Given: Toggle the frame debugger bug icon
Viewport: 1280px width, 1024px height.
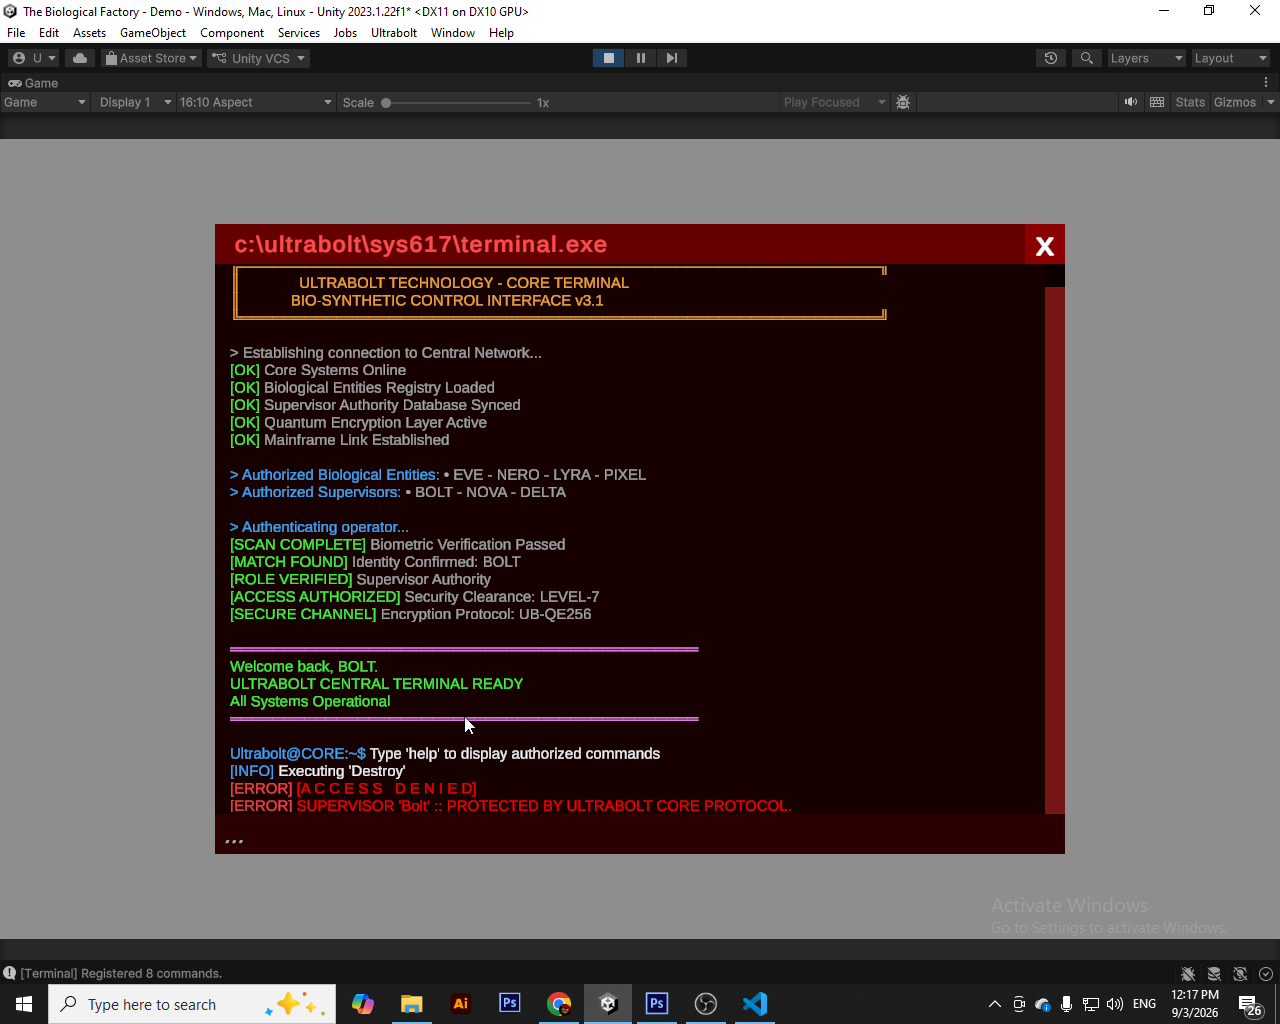Looking at the screenshot, I should tap(903, 102).
